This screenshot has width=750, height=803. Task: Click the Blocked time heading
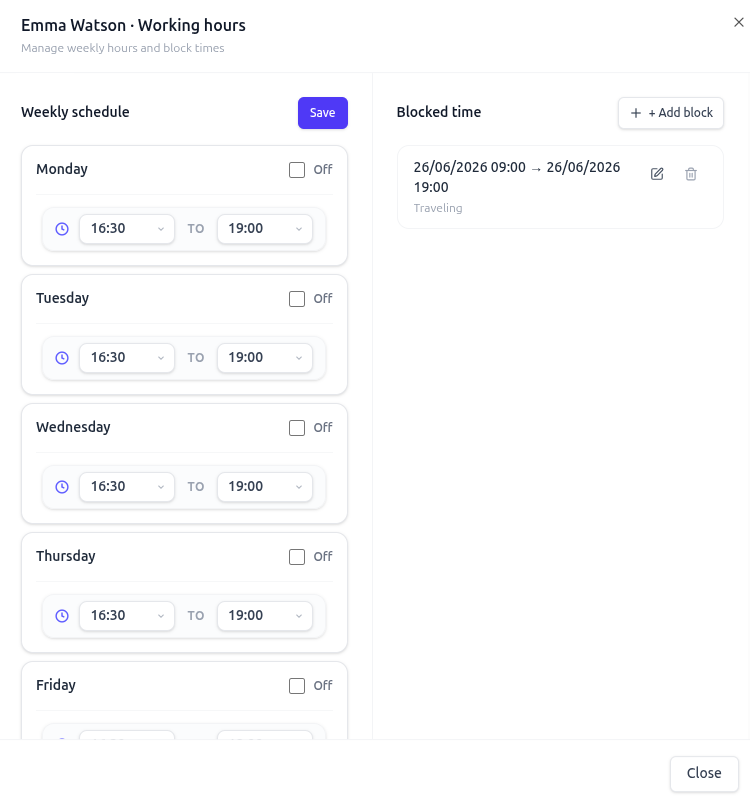coord(439,112)
